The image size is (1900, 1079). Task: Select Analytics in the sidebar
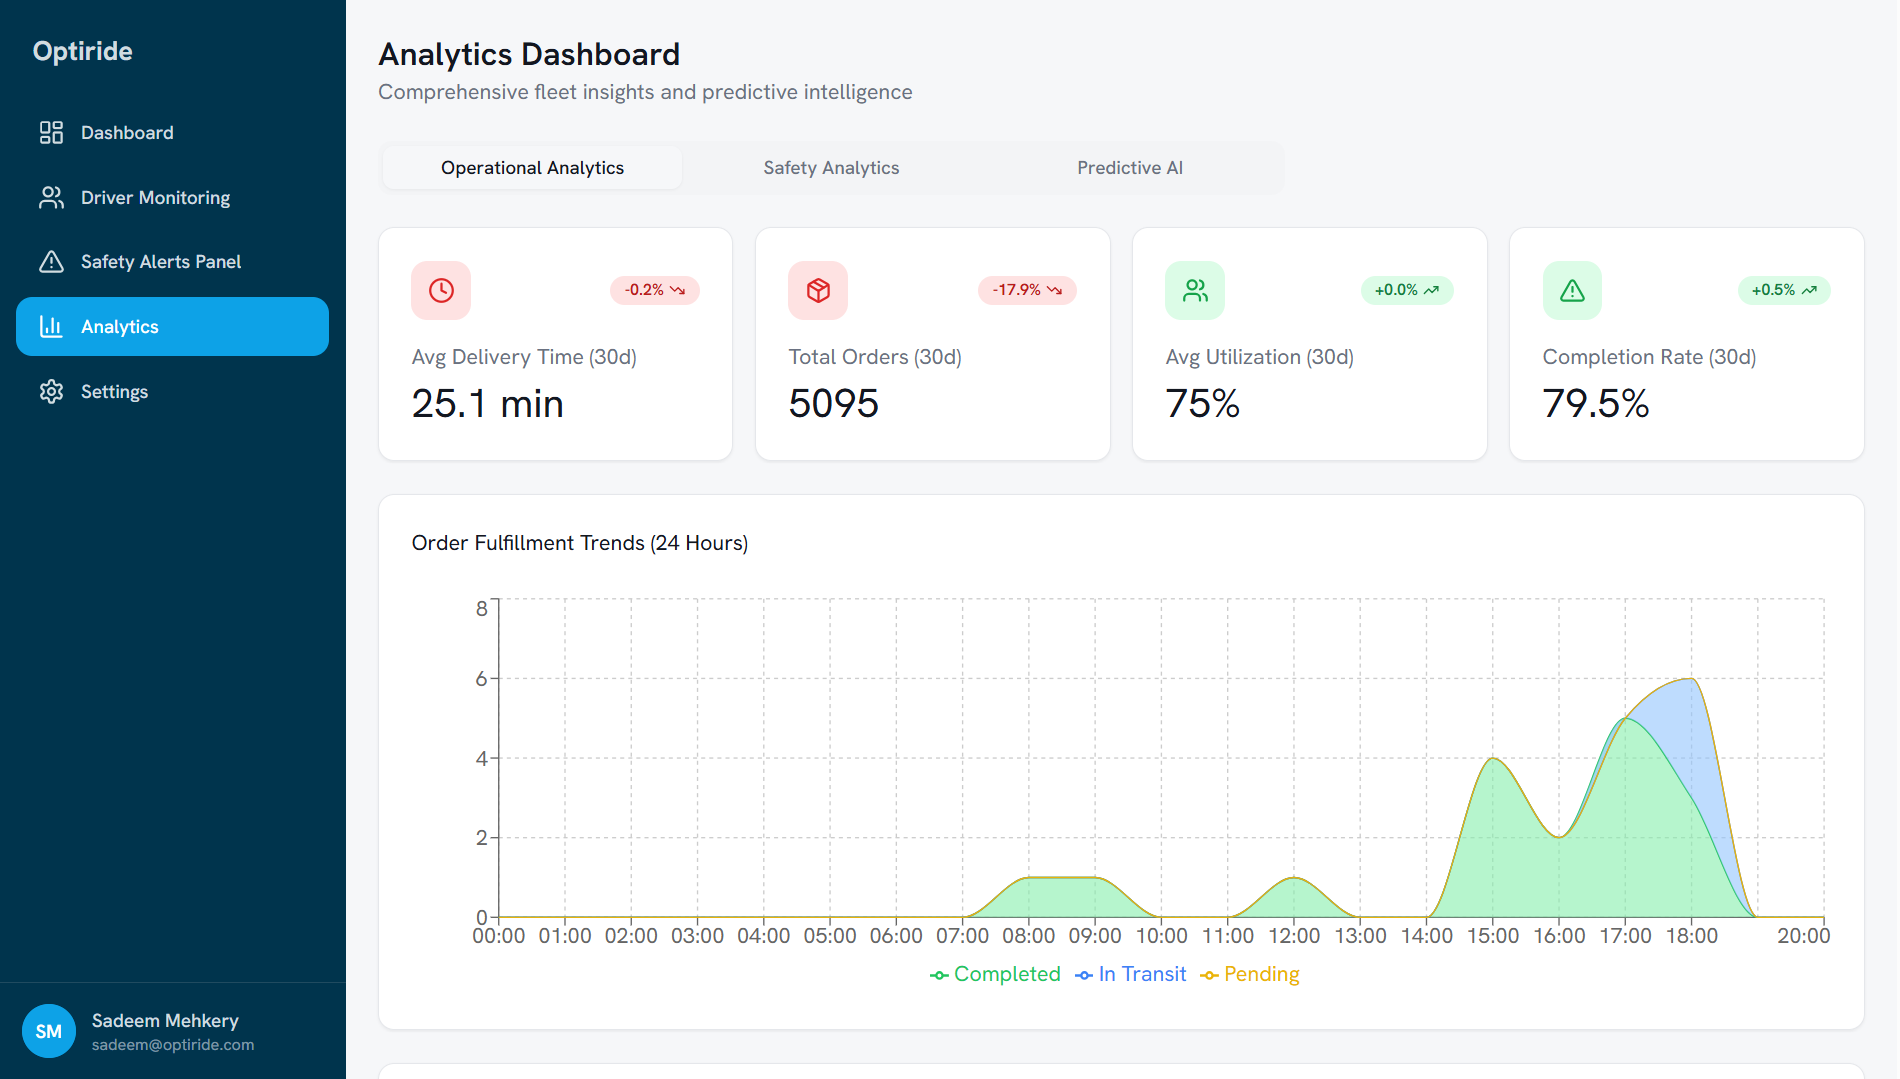click(172, 327)
